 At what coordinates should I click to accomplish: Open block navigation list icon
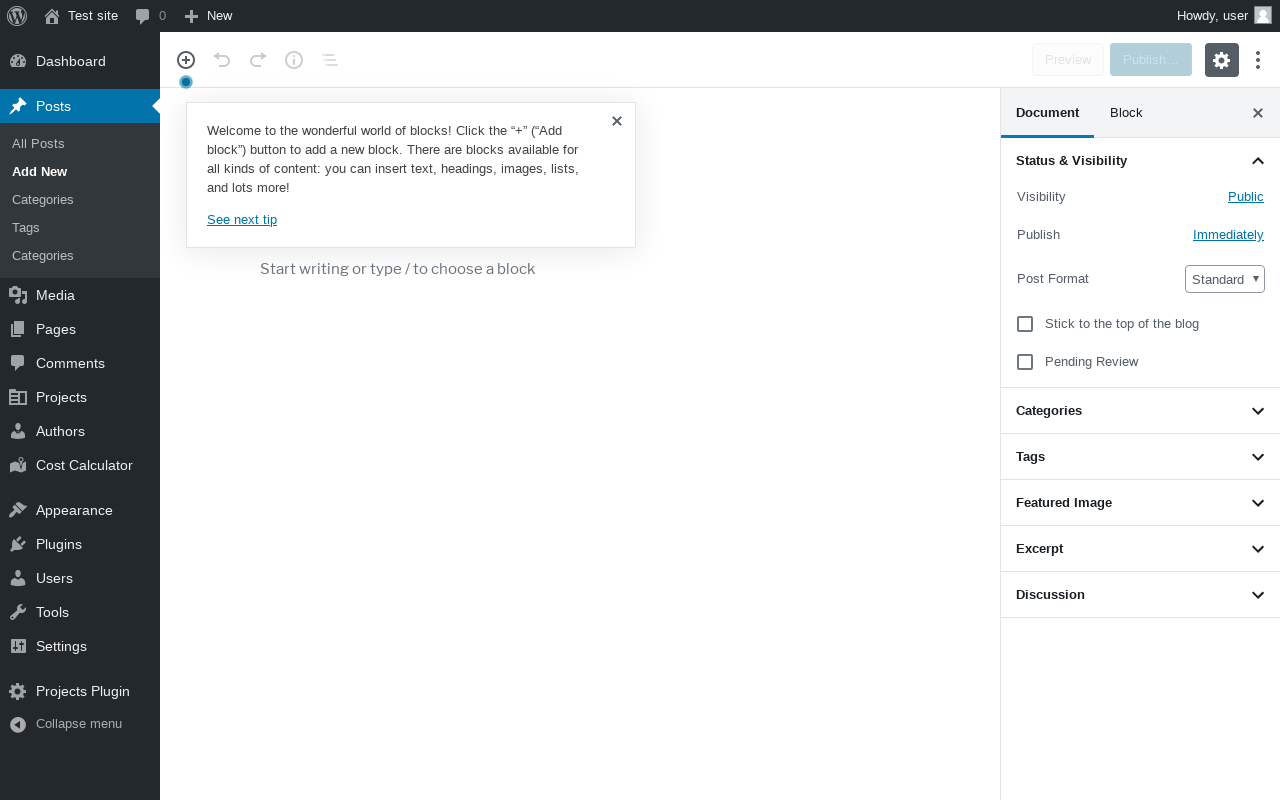[x=330, y=60]
